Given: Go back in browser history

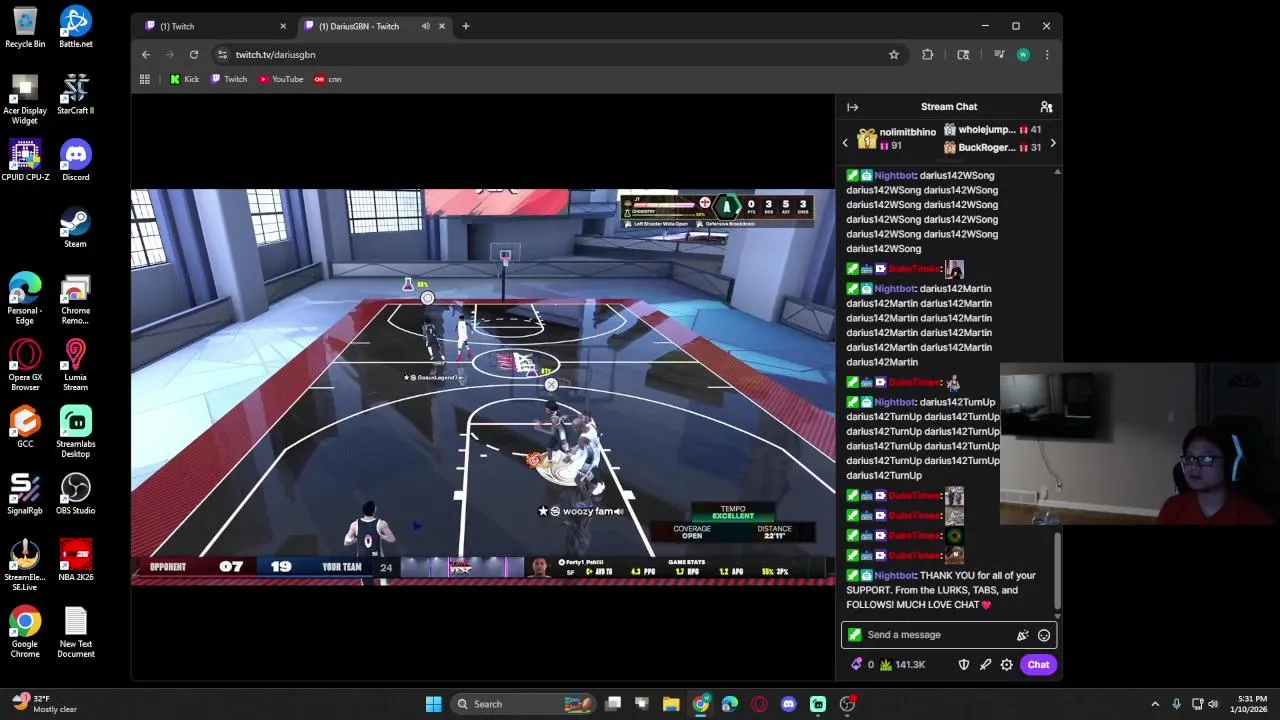Looking at the screenshot, I should coord(146,55).
